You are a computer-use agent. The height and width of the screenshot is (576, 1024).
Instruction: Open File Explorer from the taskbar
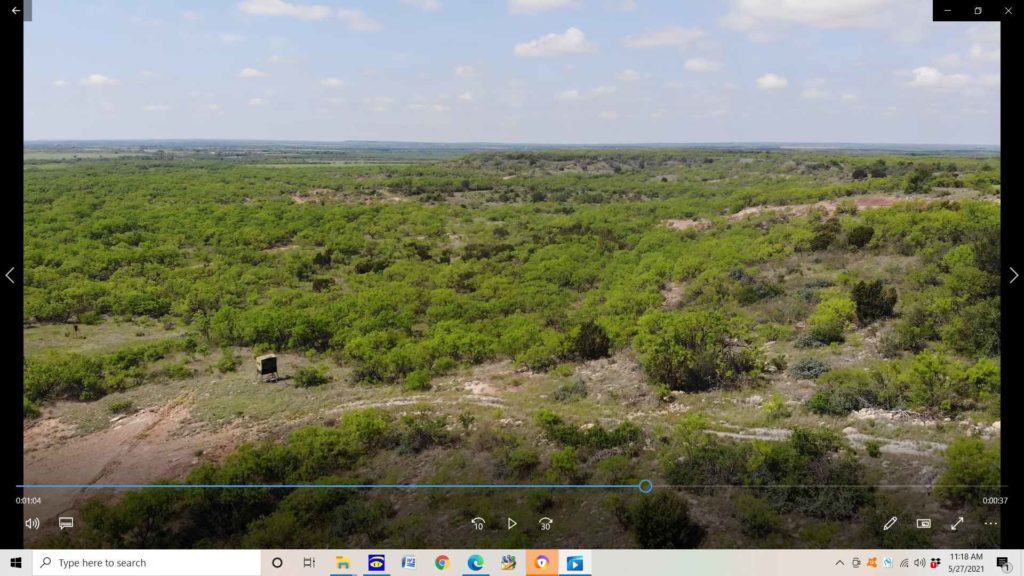point(343,562)
